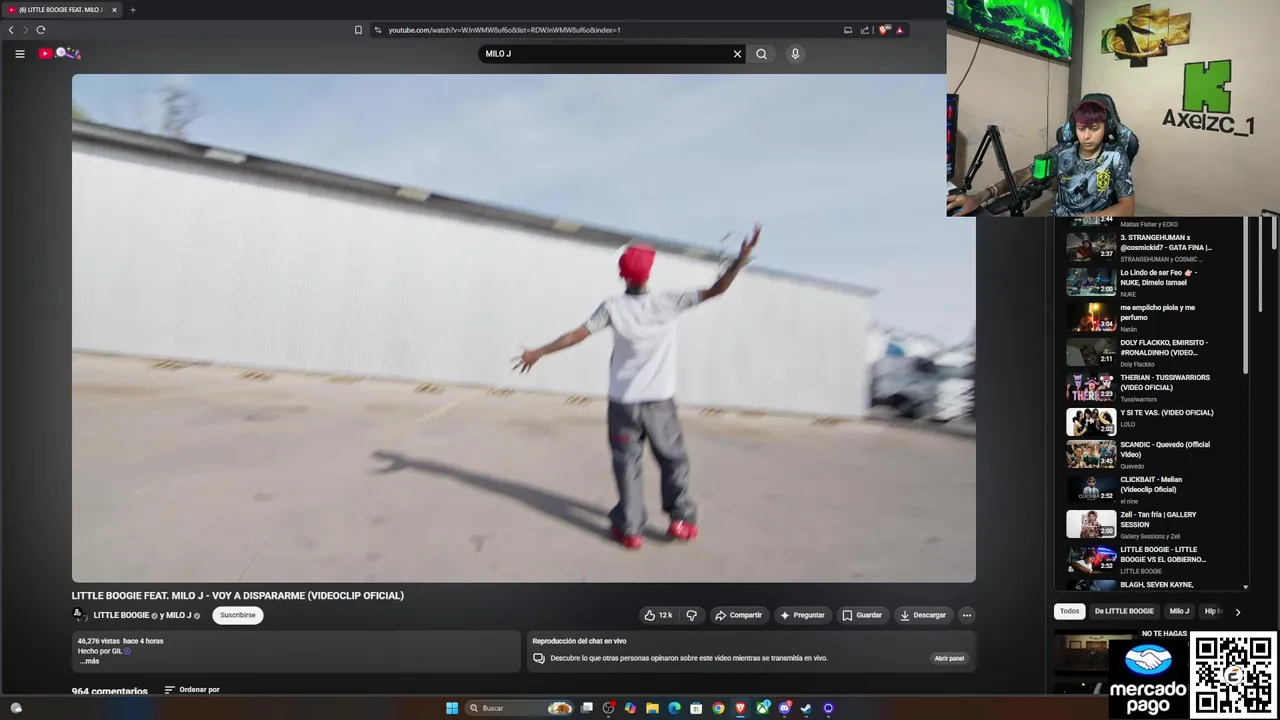Open THERIAN - TUSSIWARRIORS thumbnail
The height and width of the screenshot is (720, 1280).
coord(1091,387)
